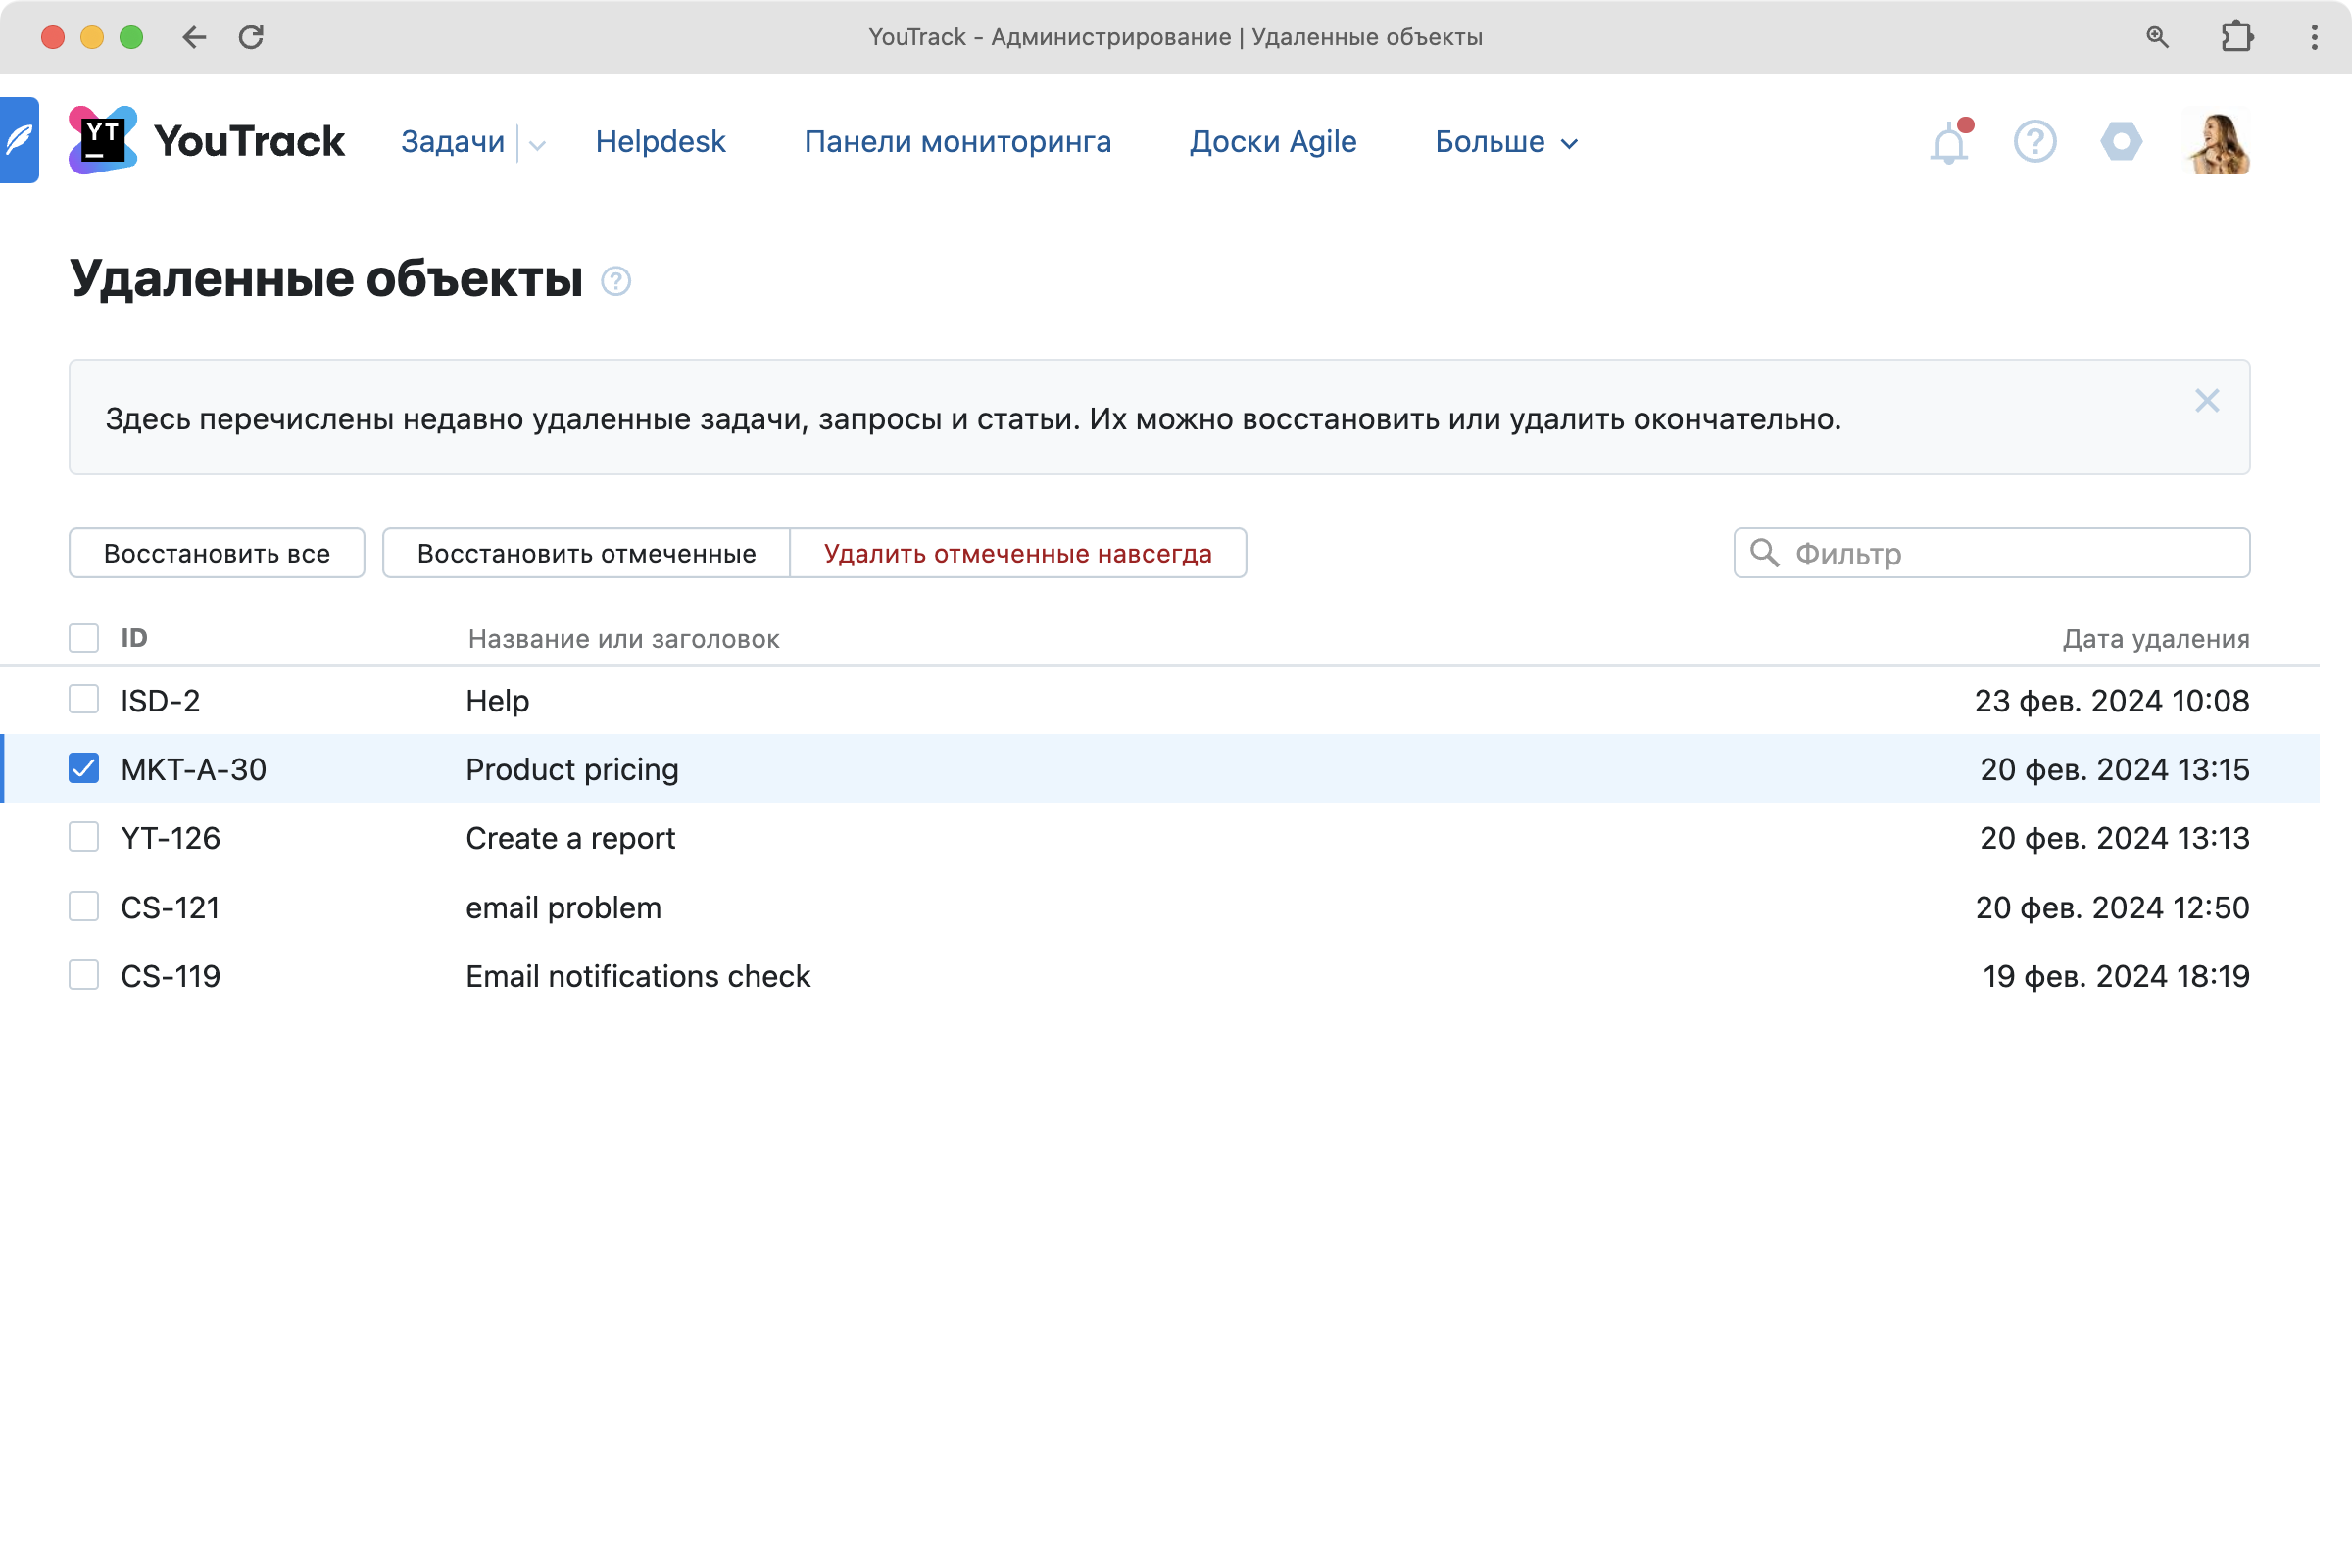
Task: Toggle the select-all checkbox beside ID
Action: (x=84, y=637)
